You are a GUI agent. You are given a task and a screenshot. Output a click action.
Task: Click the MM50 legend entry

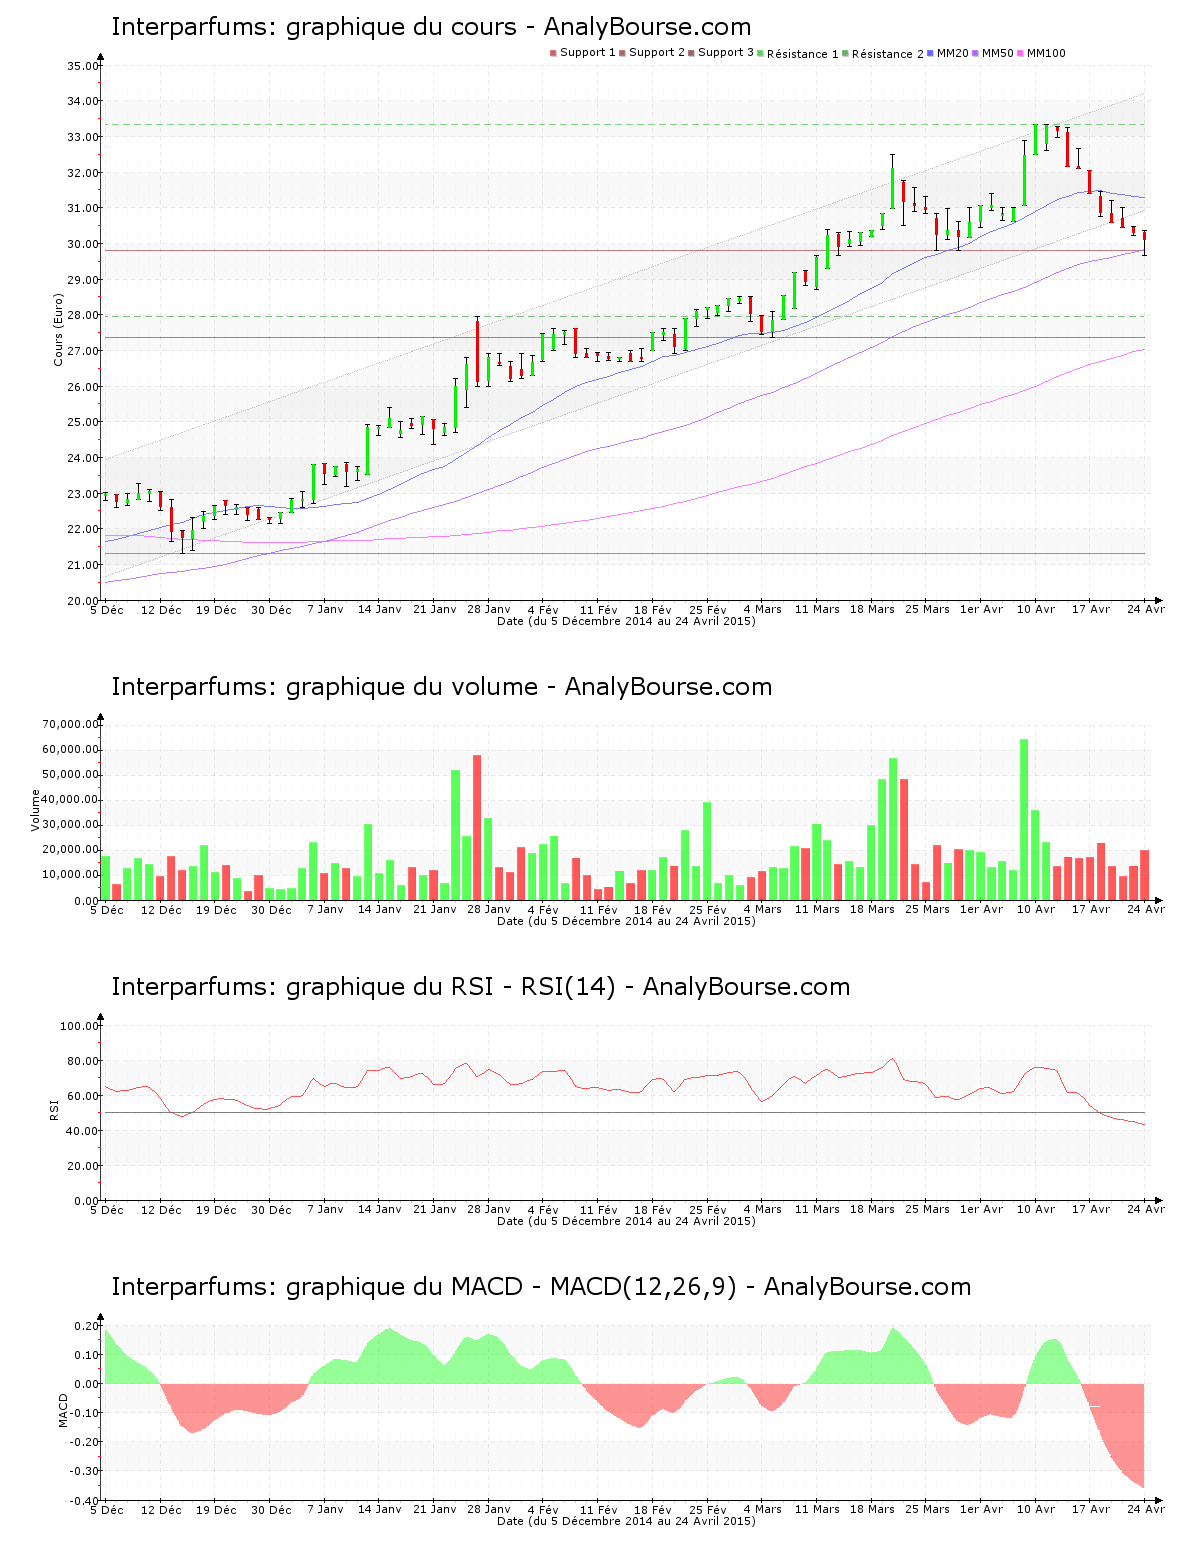coord(993,53)
